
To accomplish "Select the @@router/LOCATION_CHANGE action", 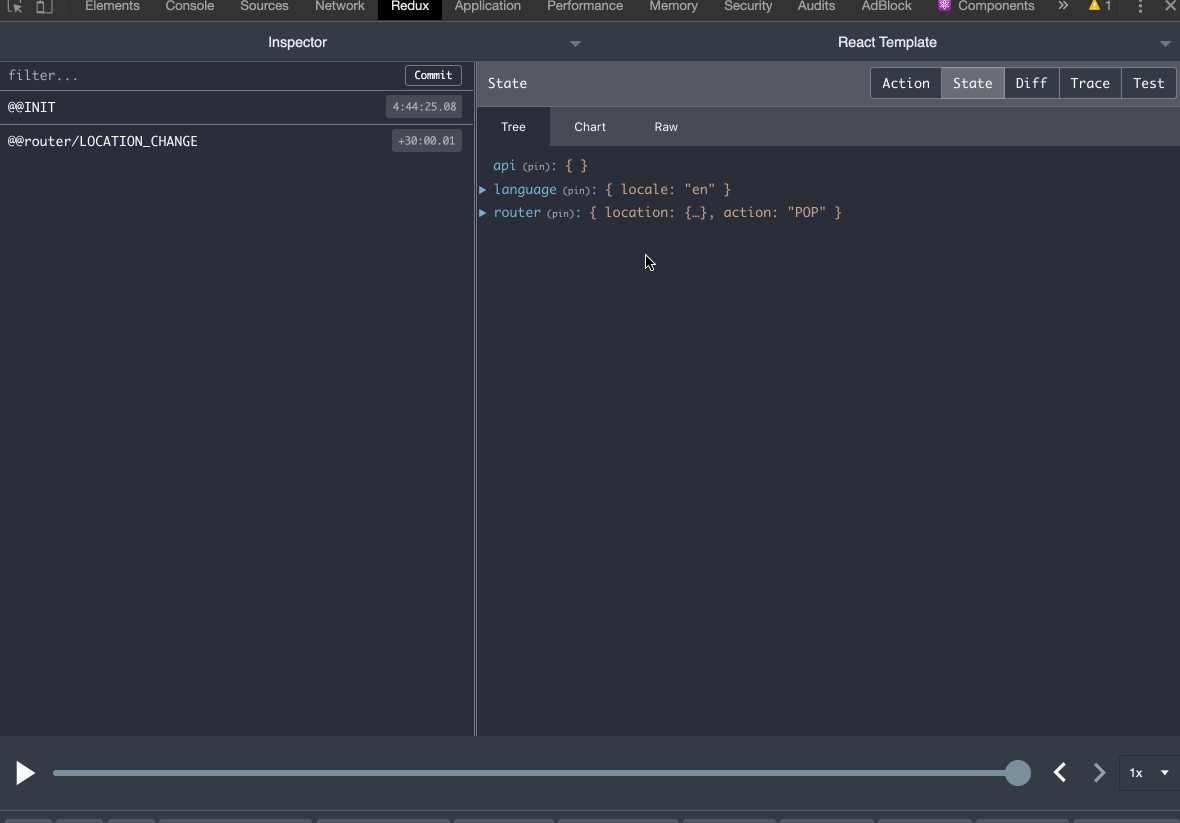I will 236,141.
